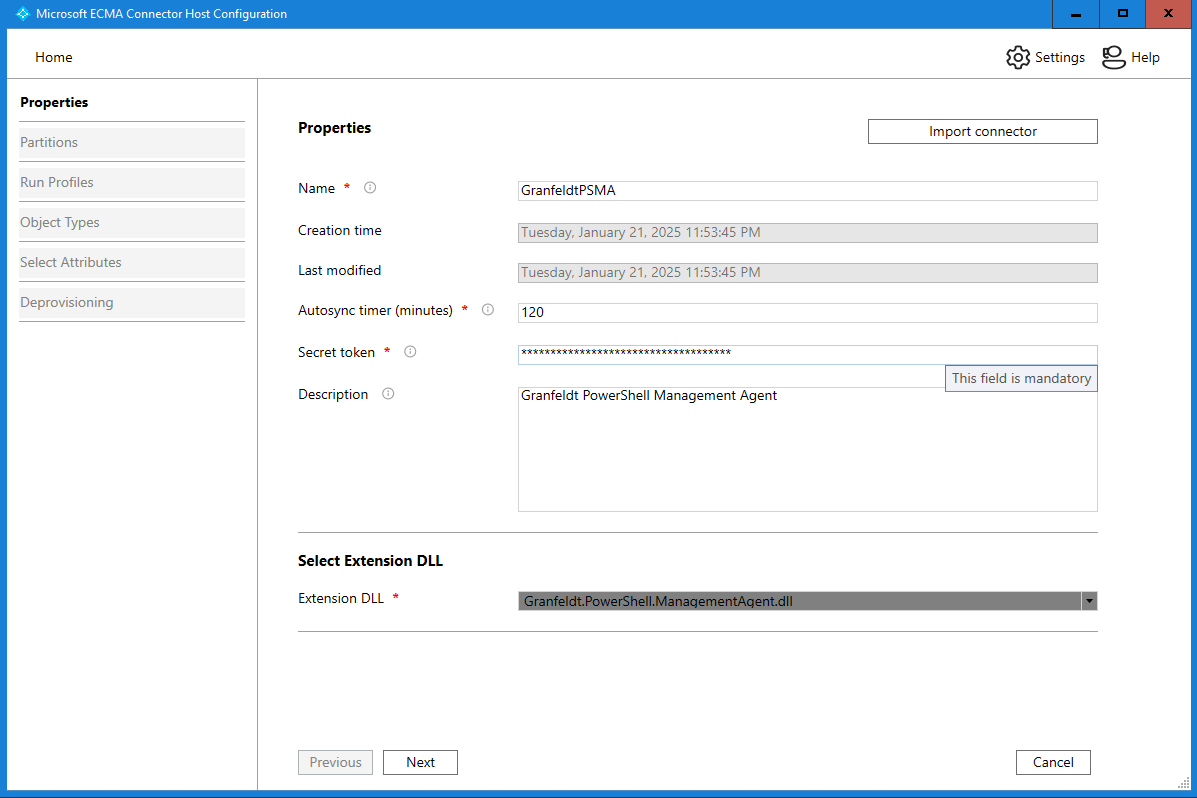Focus the Description text area

[x=807, y=450]
